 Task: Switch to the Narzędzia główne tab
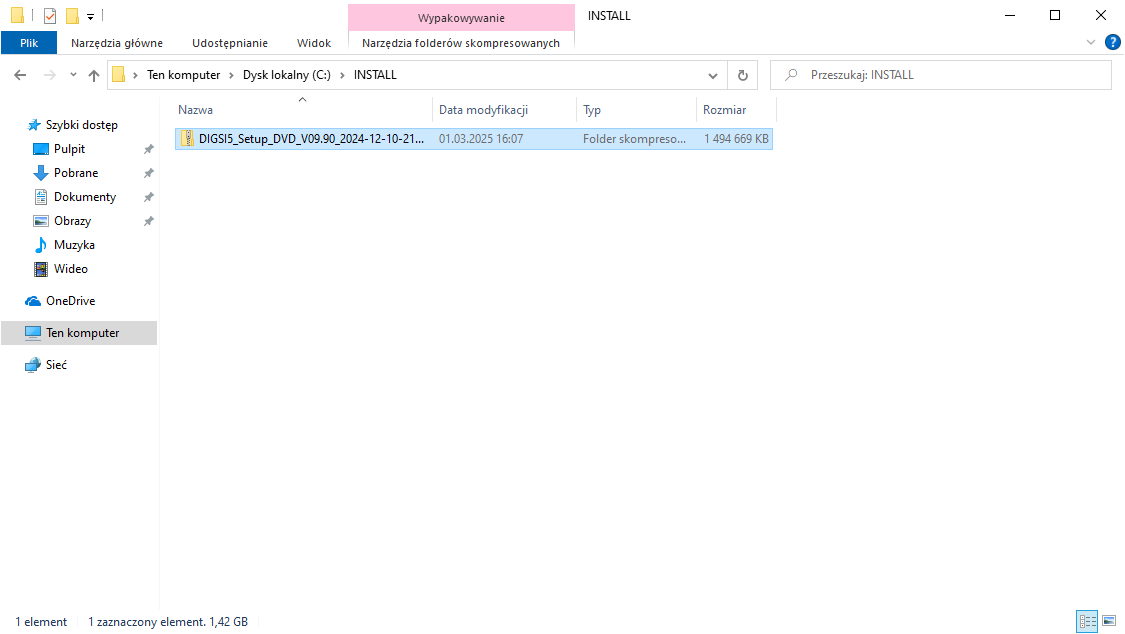(x=117, y=43)
